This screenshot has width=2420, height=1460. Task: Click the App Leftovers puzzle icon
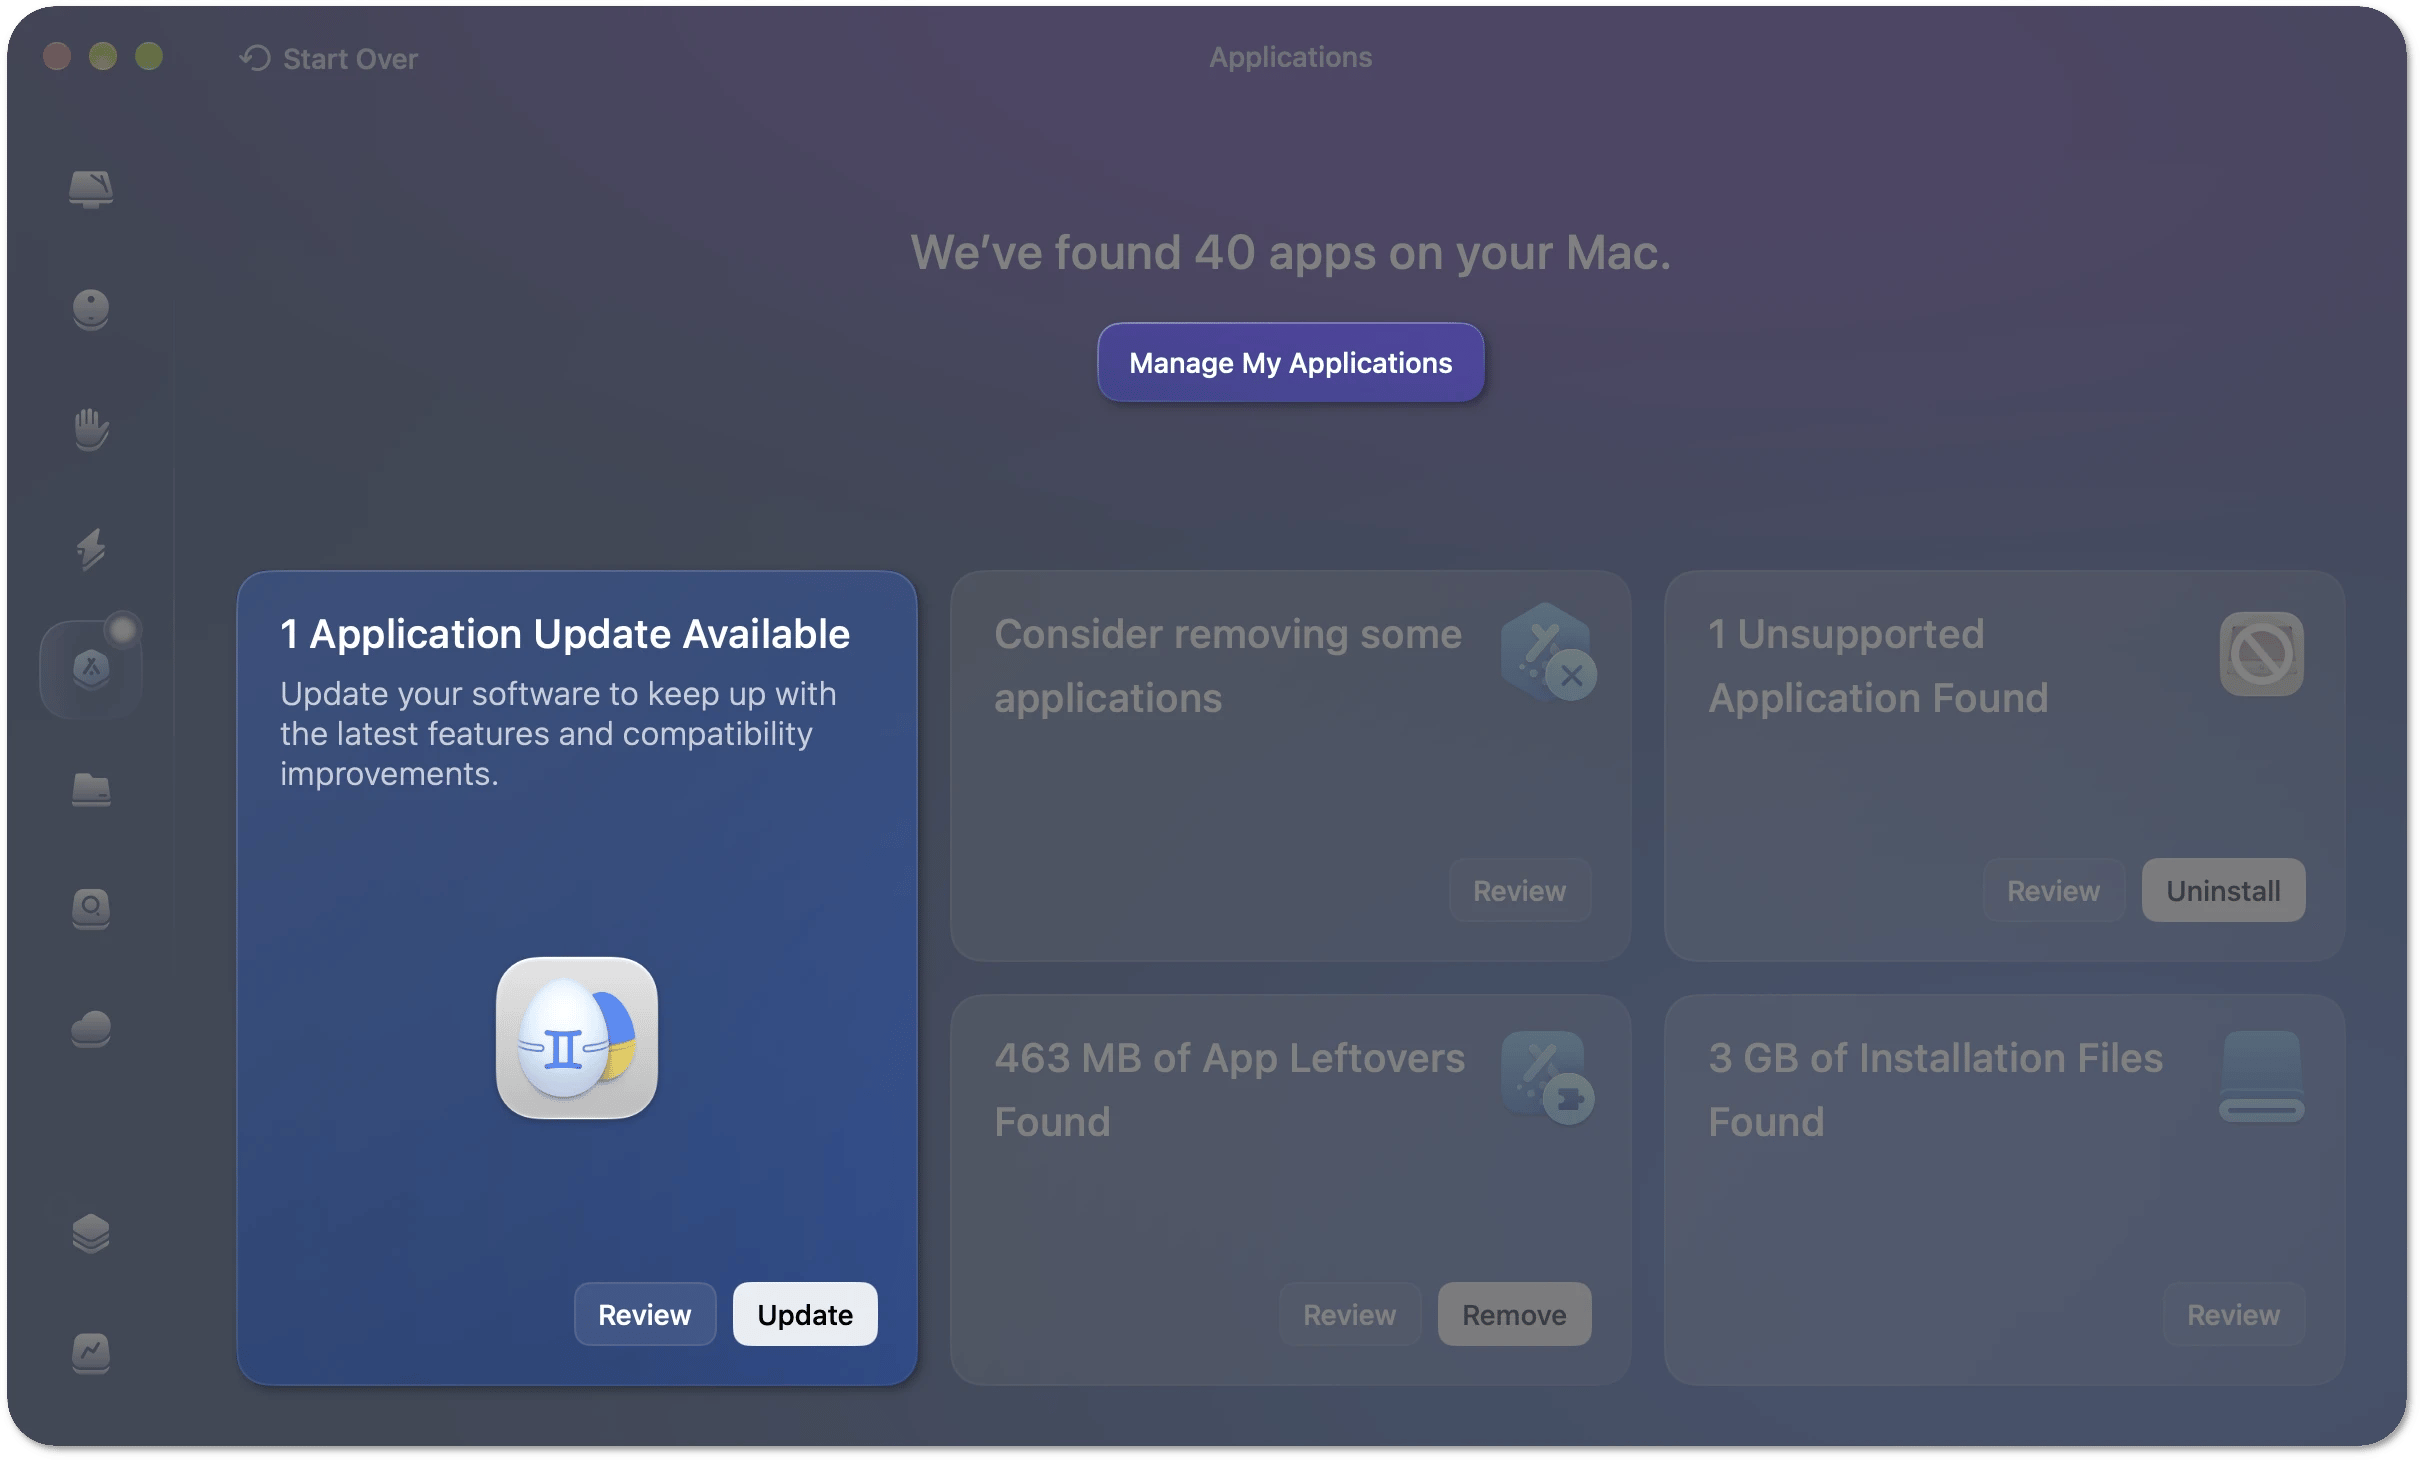[1548, 1077]
